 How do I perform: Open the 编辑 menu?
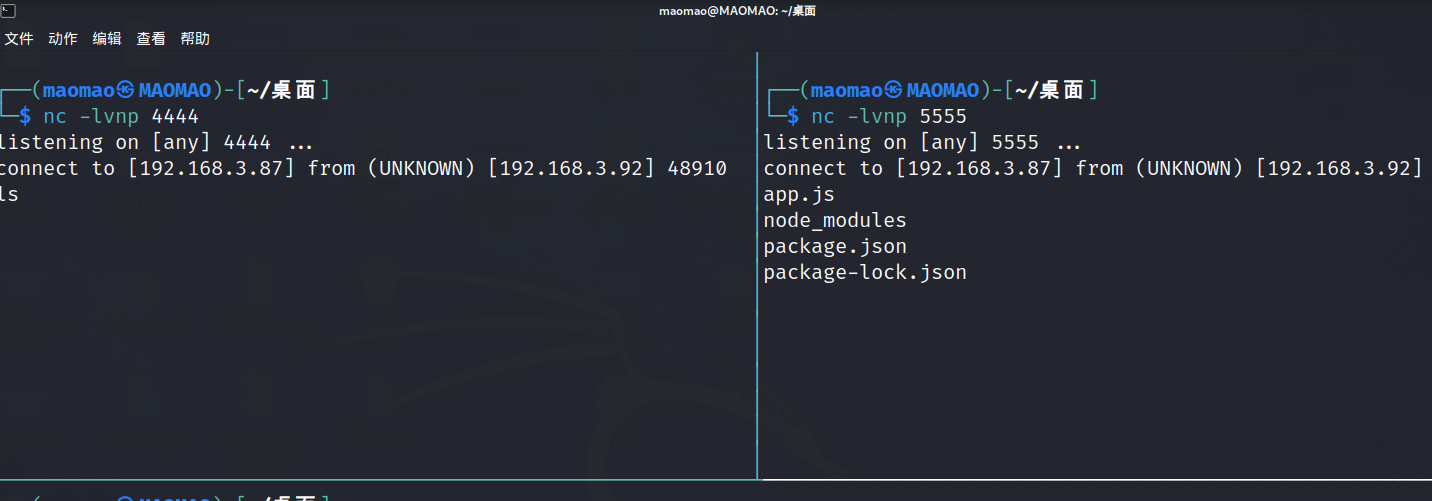coord(107,39)
